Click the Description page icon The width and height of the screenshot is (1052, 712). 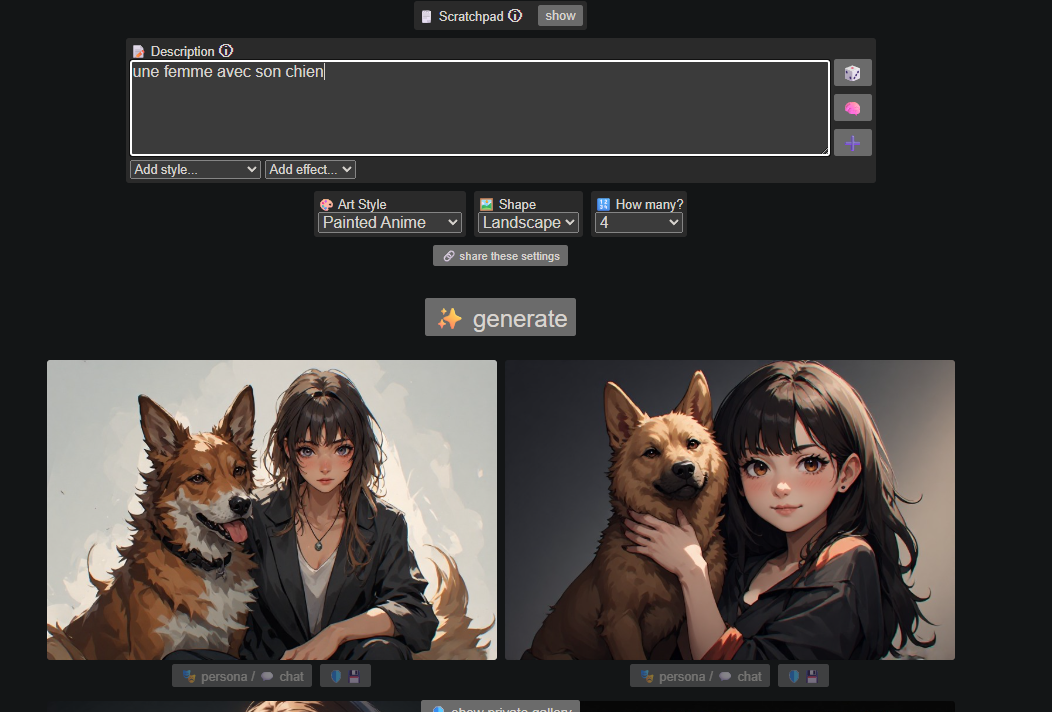tap(138, 52)
